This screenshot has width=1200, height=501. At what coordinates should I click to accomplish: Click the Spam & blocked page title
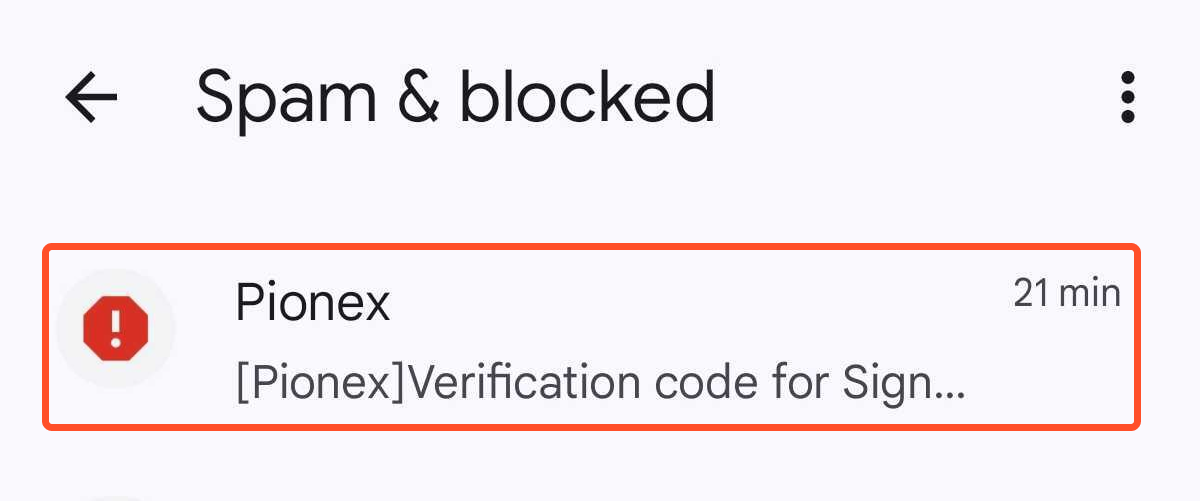coord(455,97)
